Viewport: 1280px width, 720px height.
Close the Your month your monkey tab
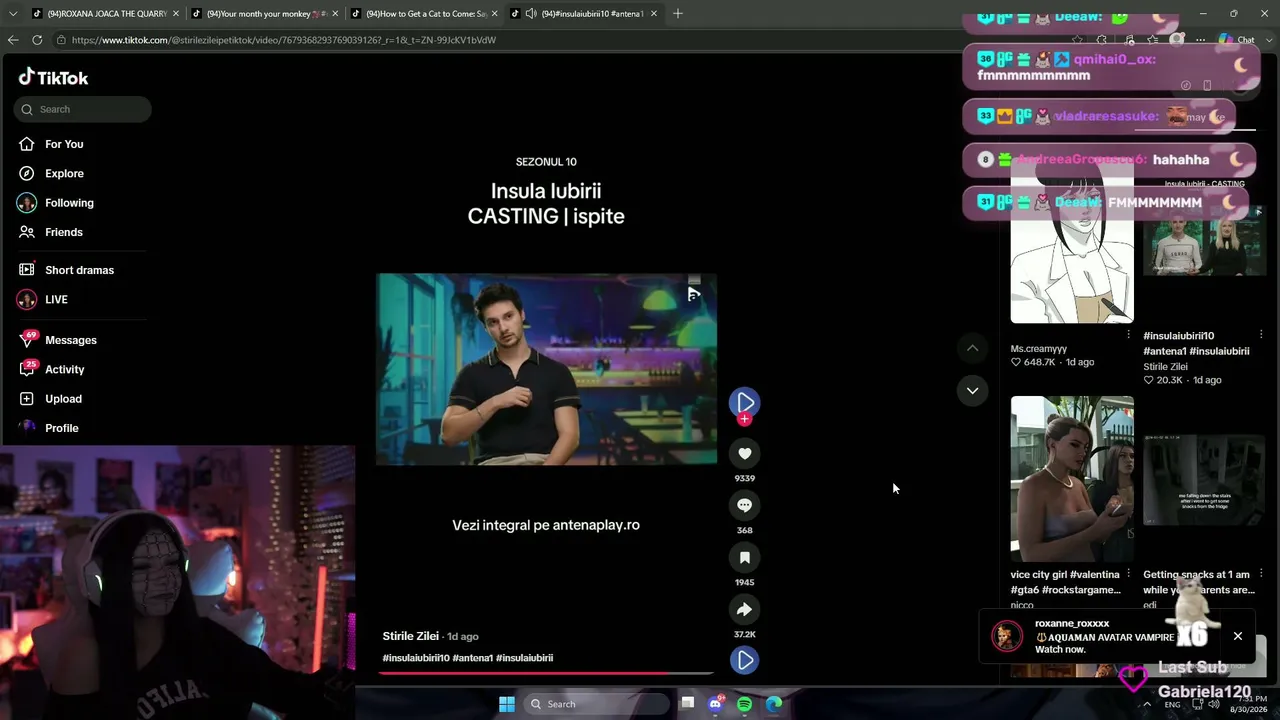335,14
